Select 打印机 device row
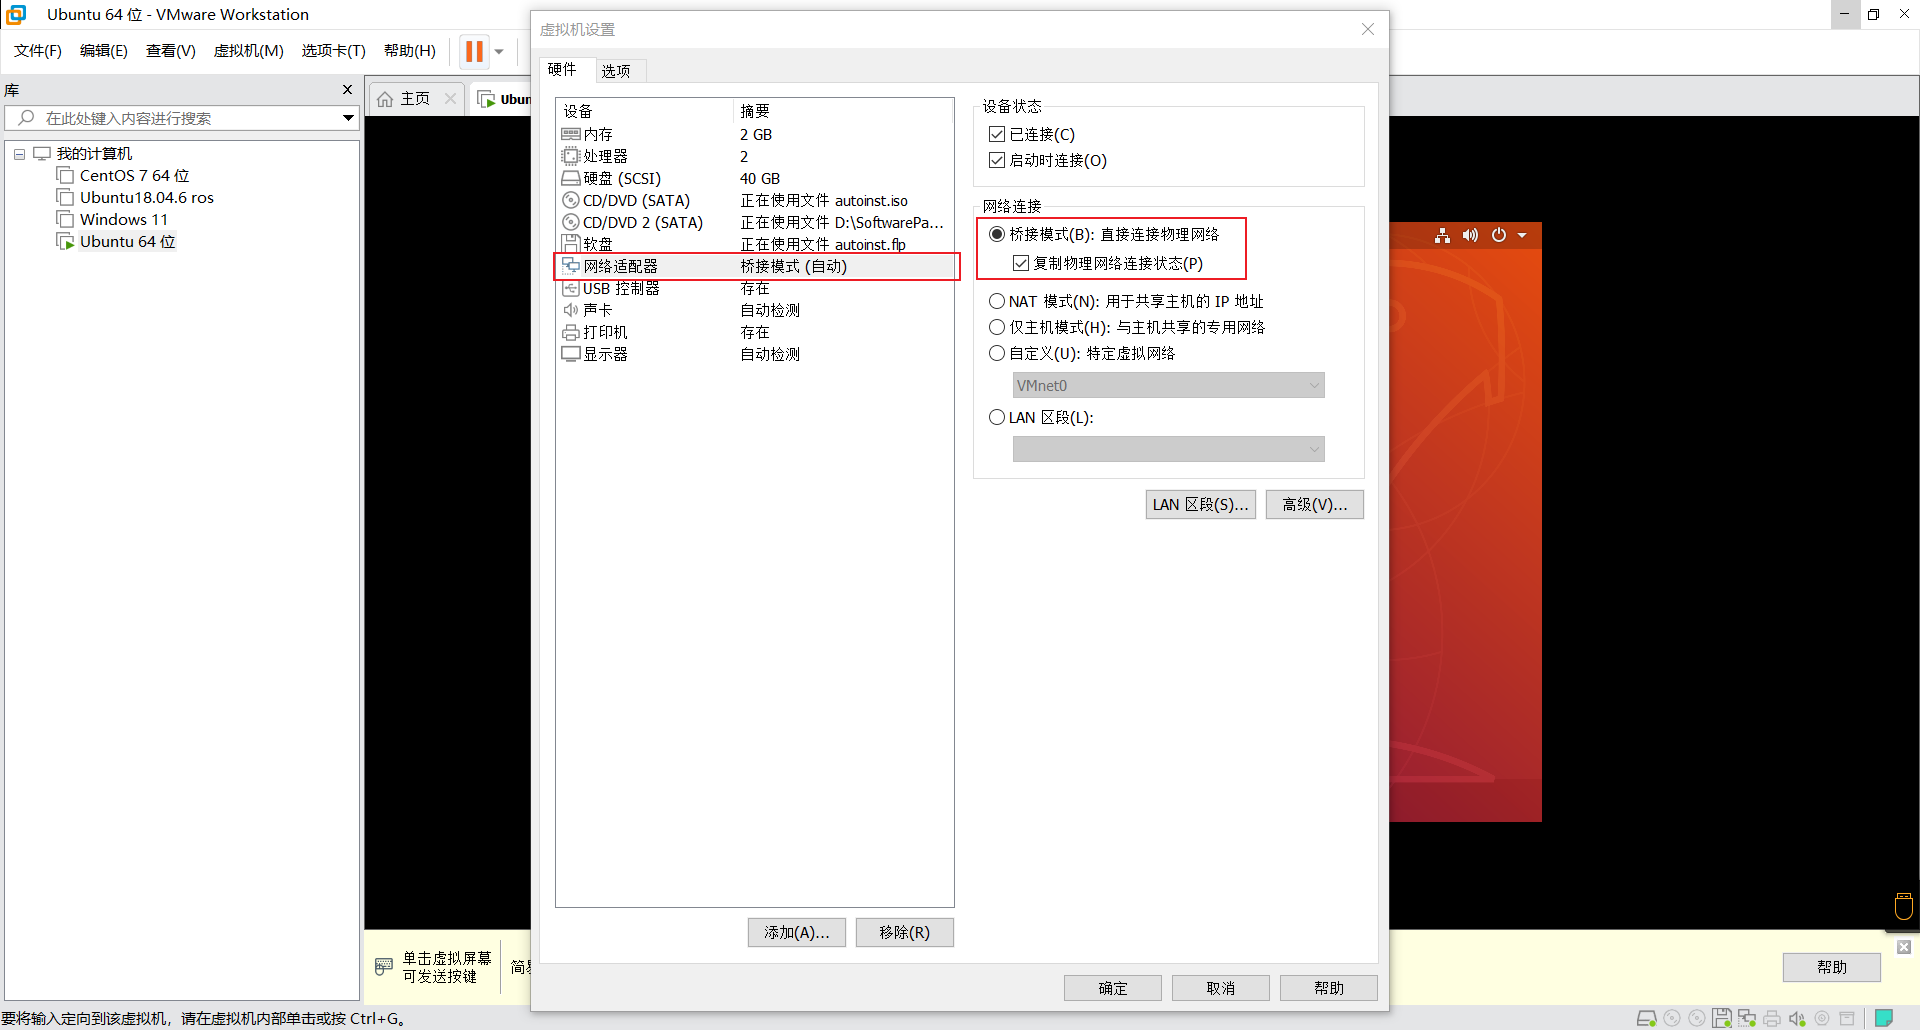This screenshot has height=1030, width=1920. (x=755, y=332)
